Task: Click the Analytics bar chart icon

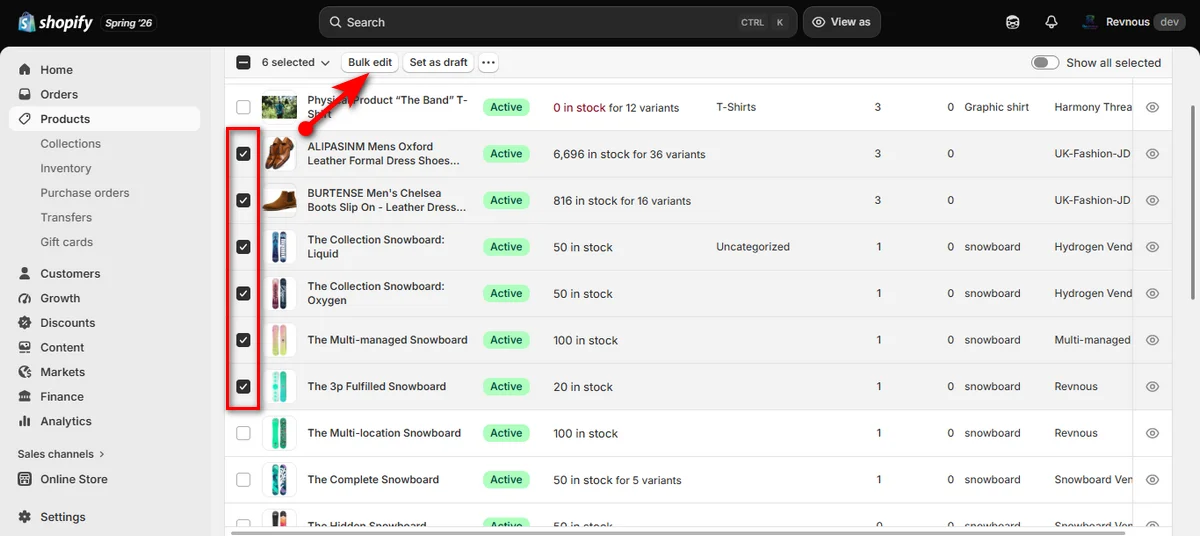Action: pyautogui.click(x=25, y=421)
